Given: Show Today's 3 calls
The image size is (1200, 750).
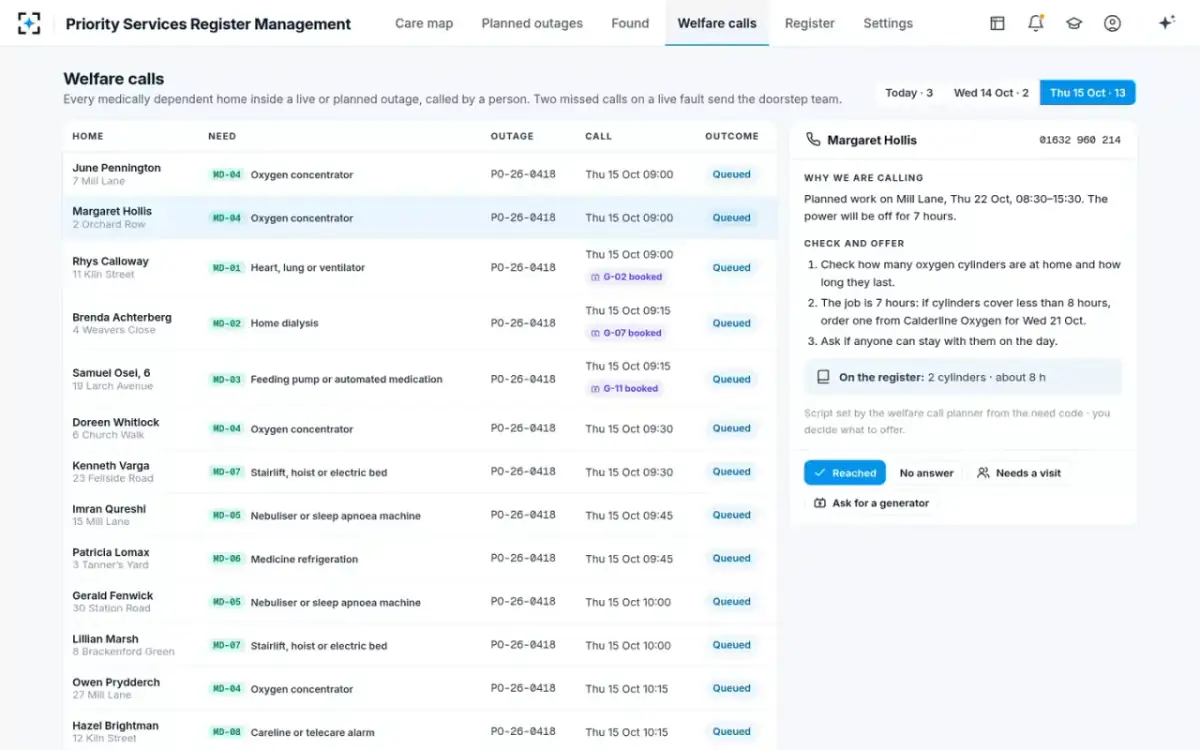Looking at the screenshot, I should click(909, 93).
